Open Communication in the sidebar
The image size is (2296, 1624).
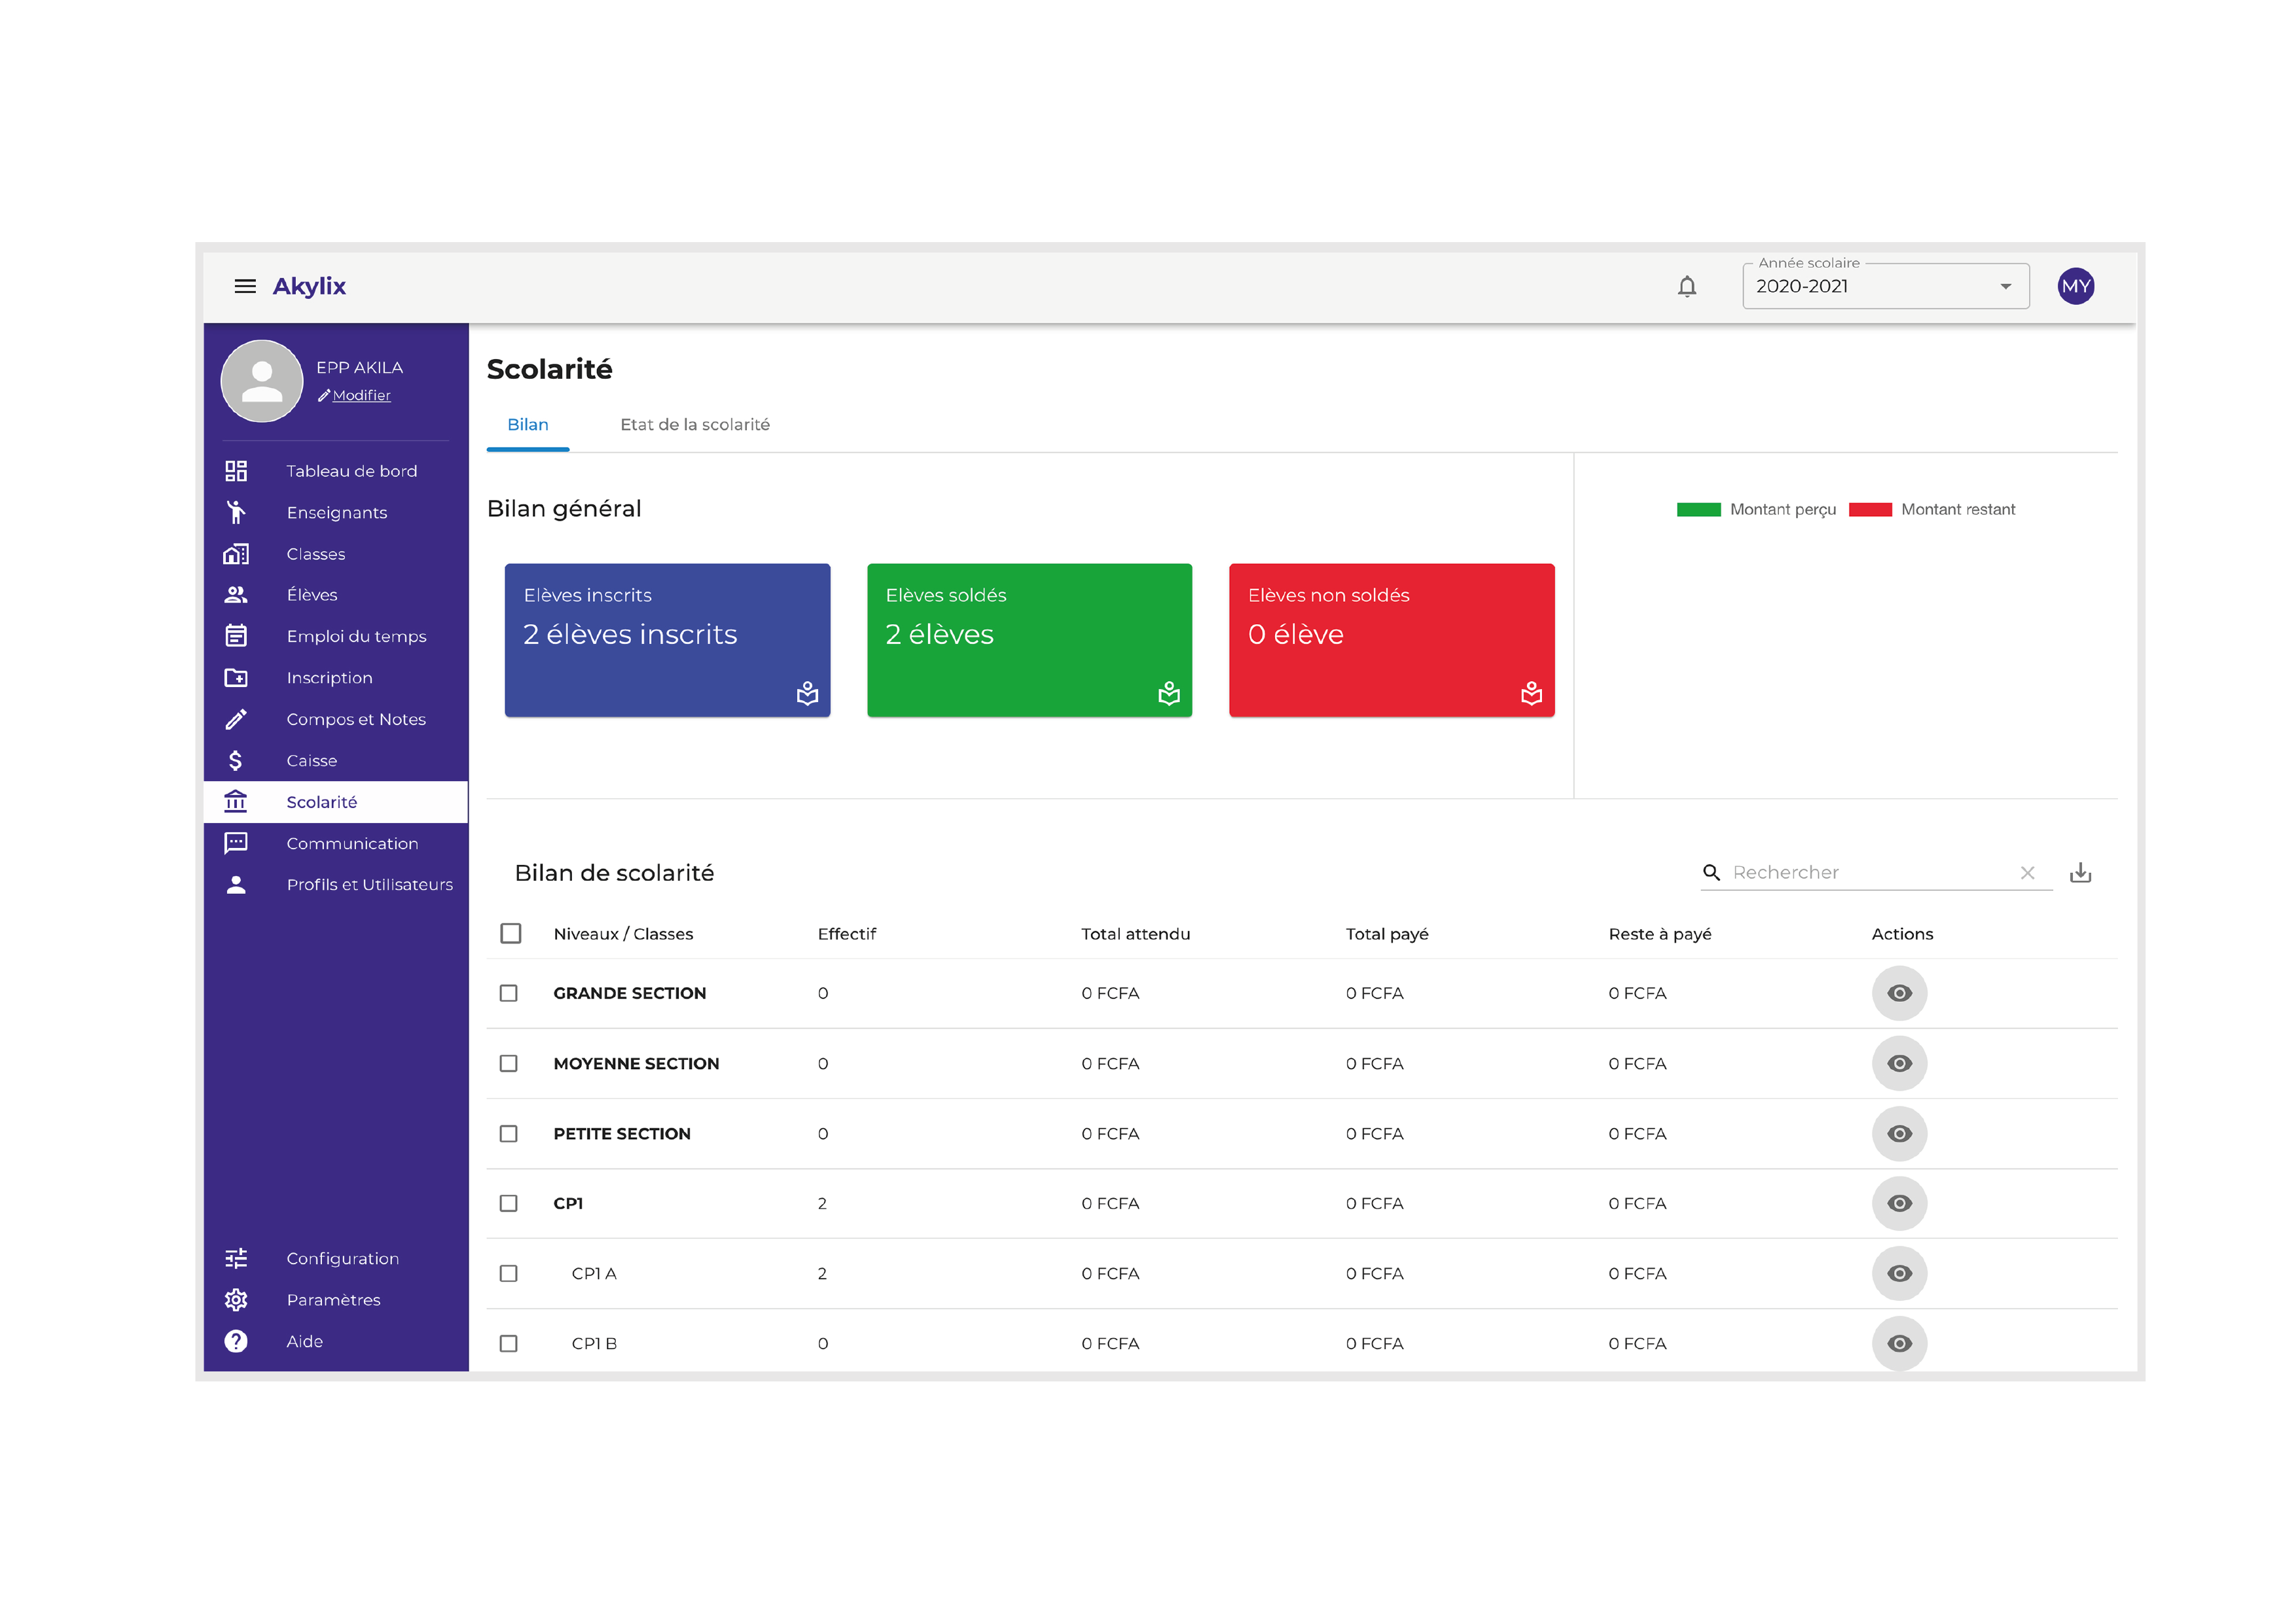click(351, 843)
